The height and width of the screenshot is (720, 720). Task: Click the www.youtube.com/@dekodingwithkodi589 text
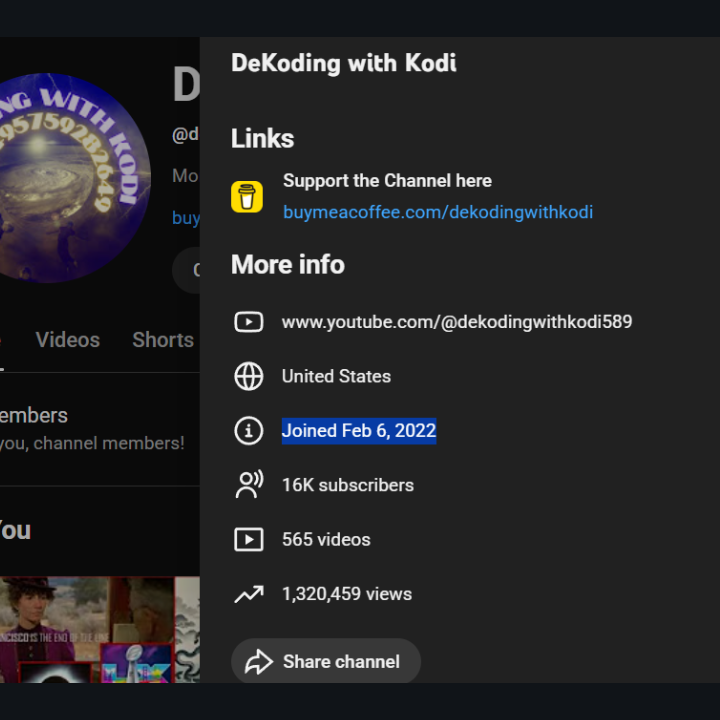(x=457, y=322)
